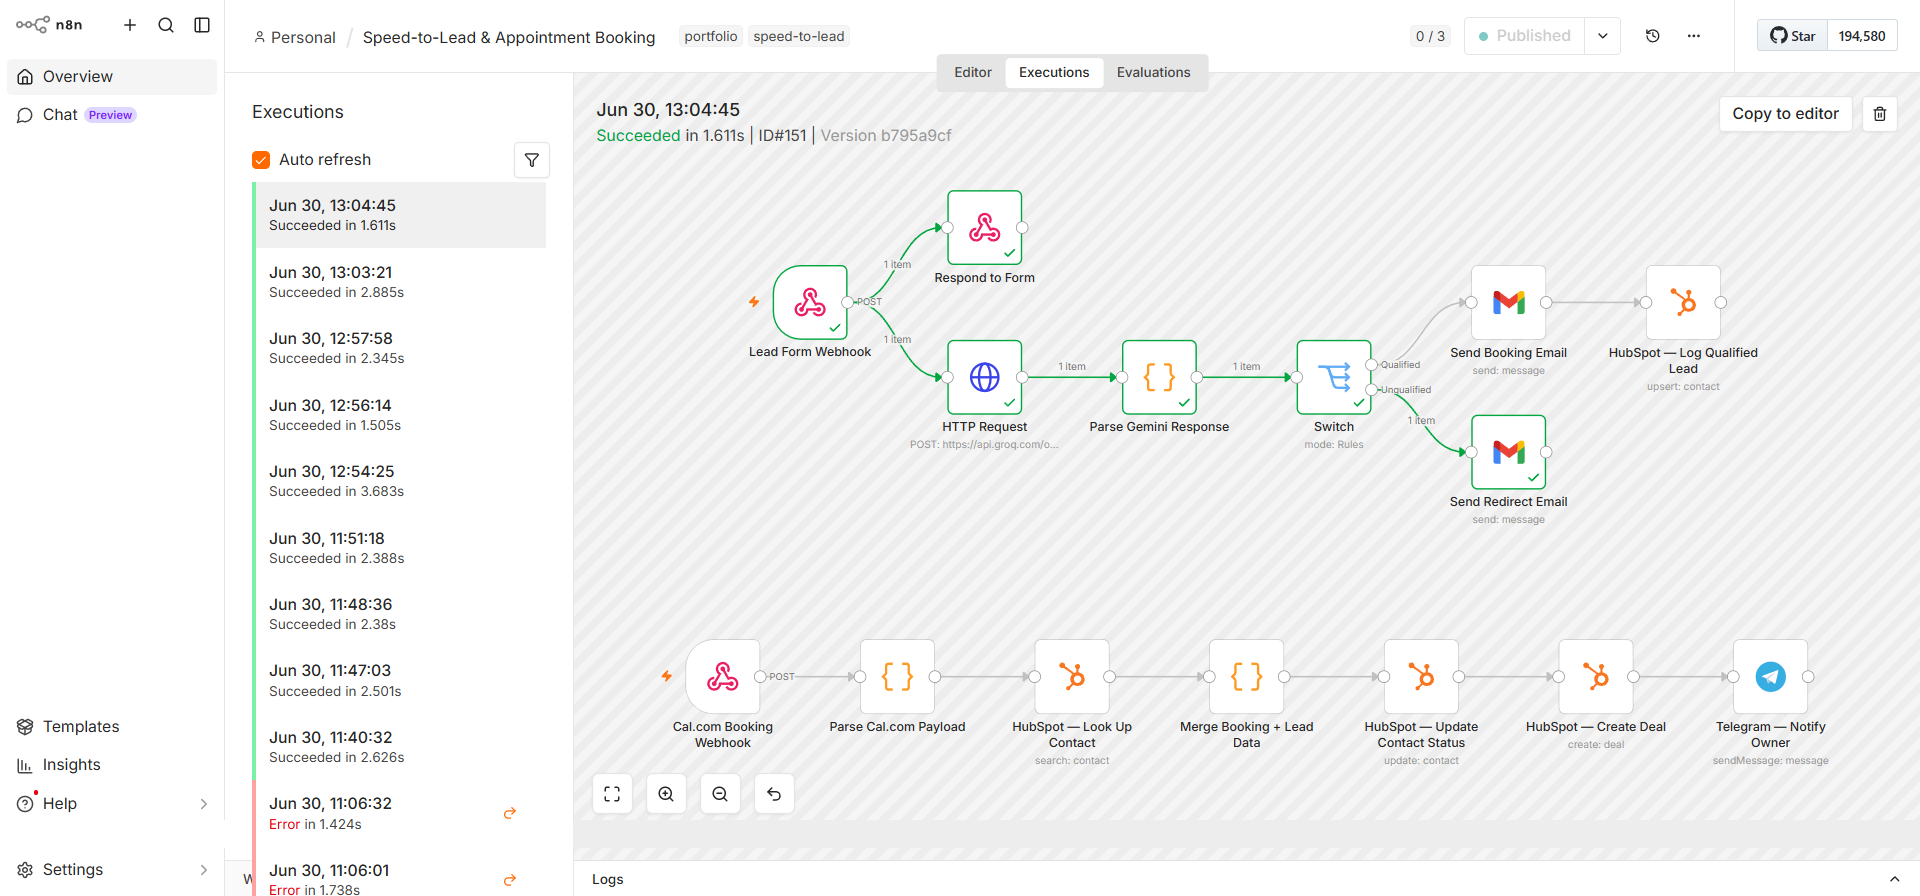
Task: Retry the failed 11:06:32 execution
Action: pyautogui.click(x=510, y=813)
